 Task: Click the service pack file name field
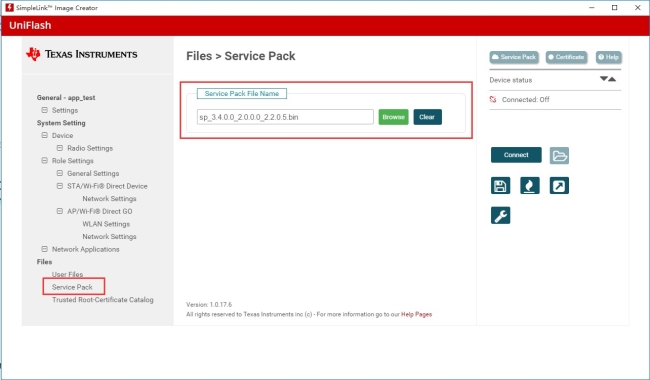[285, 117]
